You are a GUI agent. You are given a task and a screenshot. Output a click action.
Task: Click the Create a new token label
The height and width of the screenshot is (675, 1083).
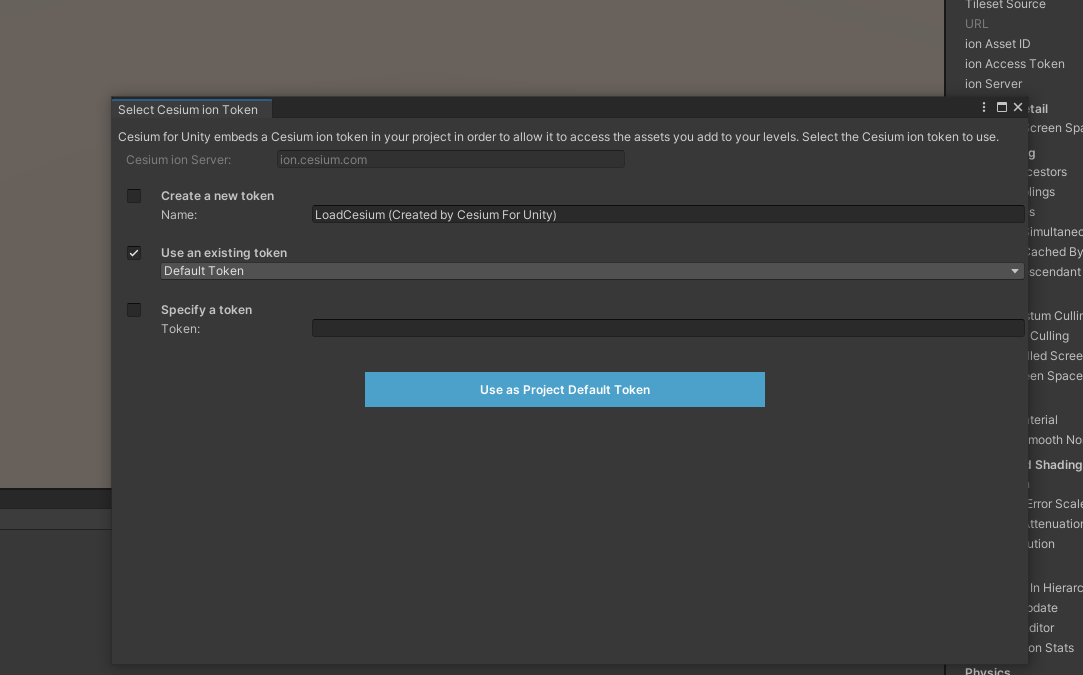[x=218, y=196]
